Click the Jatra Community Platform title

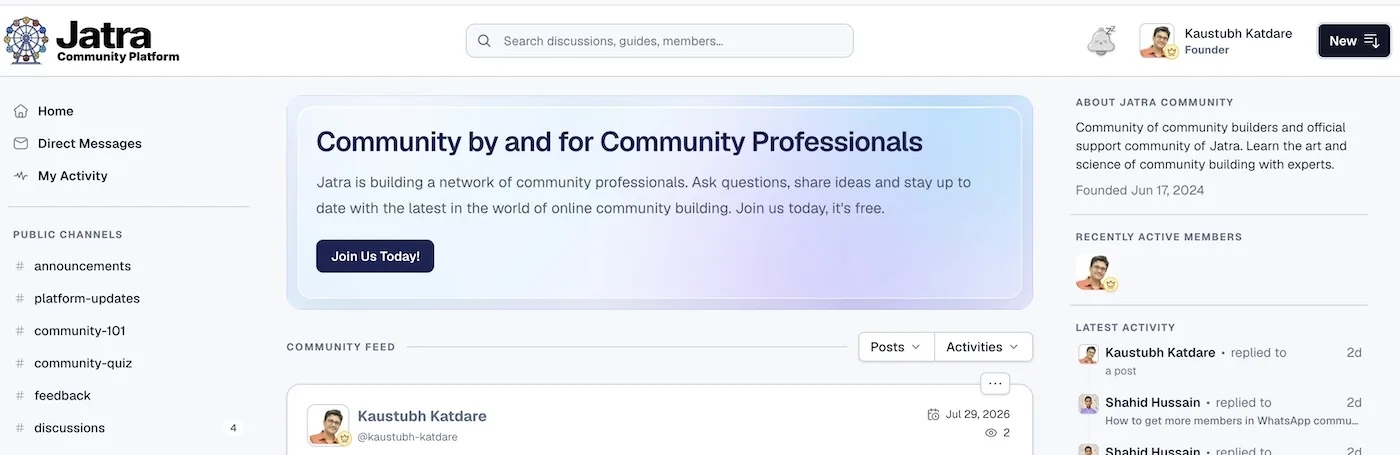(118, 41)
